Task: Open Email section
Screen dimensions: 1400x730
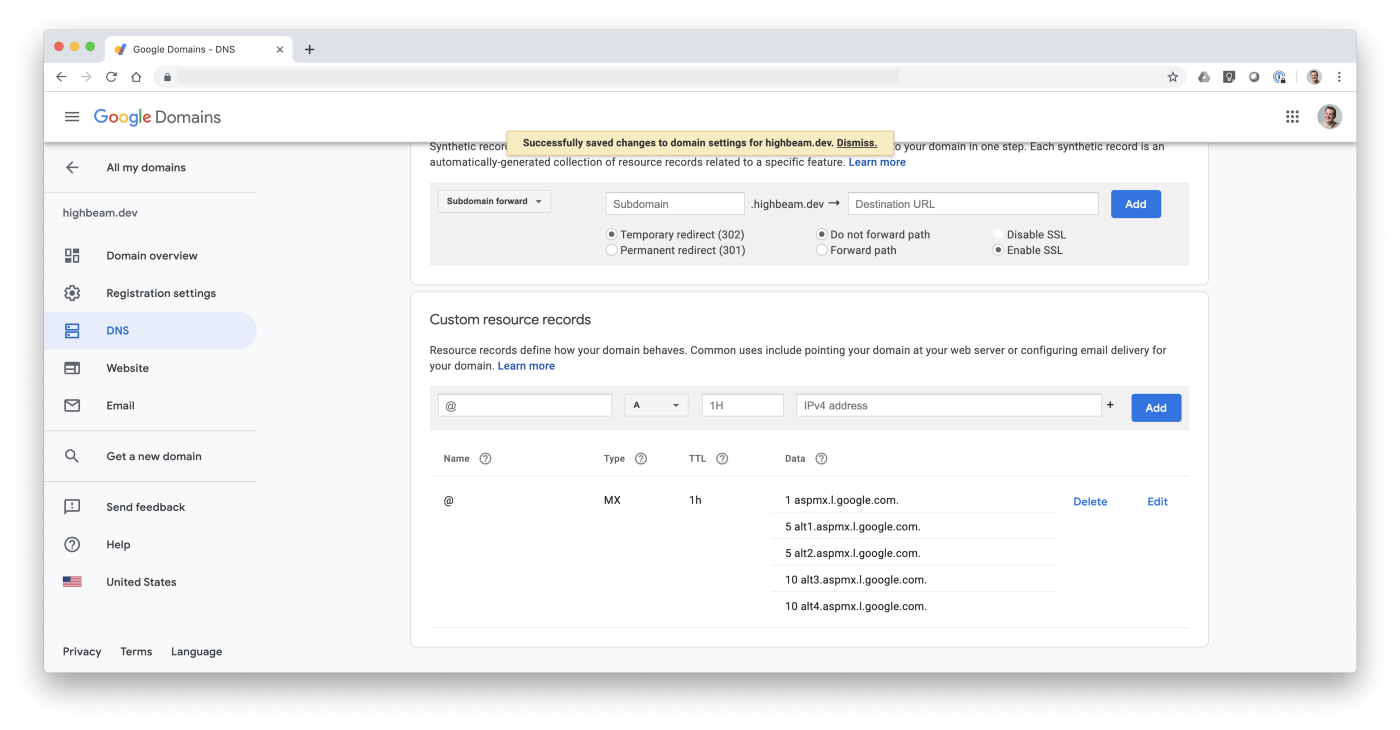Action: tap(120, 406)
